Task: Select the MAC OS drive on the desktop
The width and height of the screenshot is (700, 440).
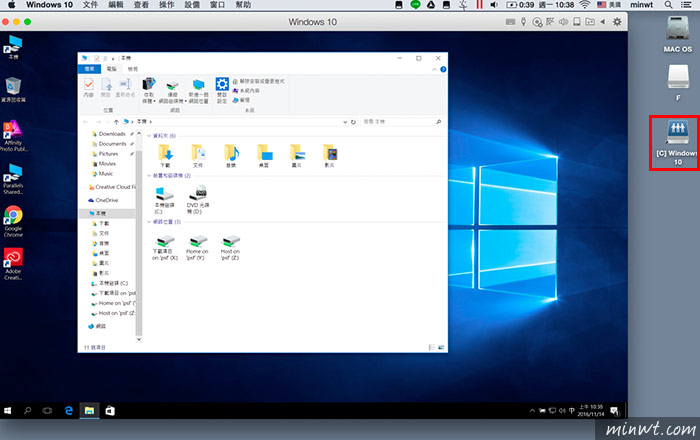Action: click(x=678, y=34)
